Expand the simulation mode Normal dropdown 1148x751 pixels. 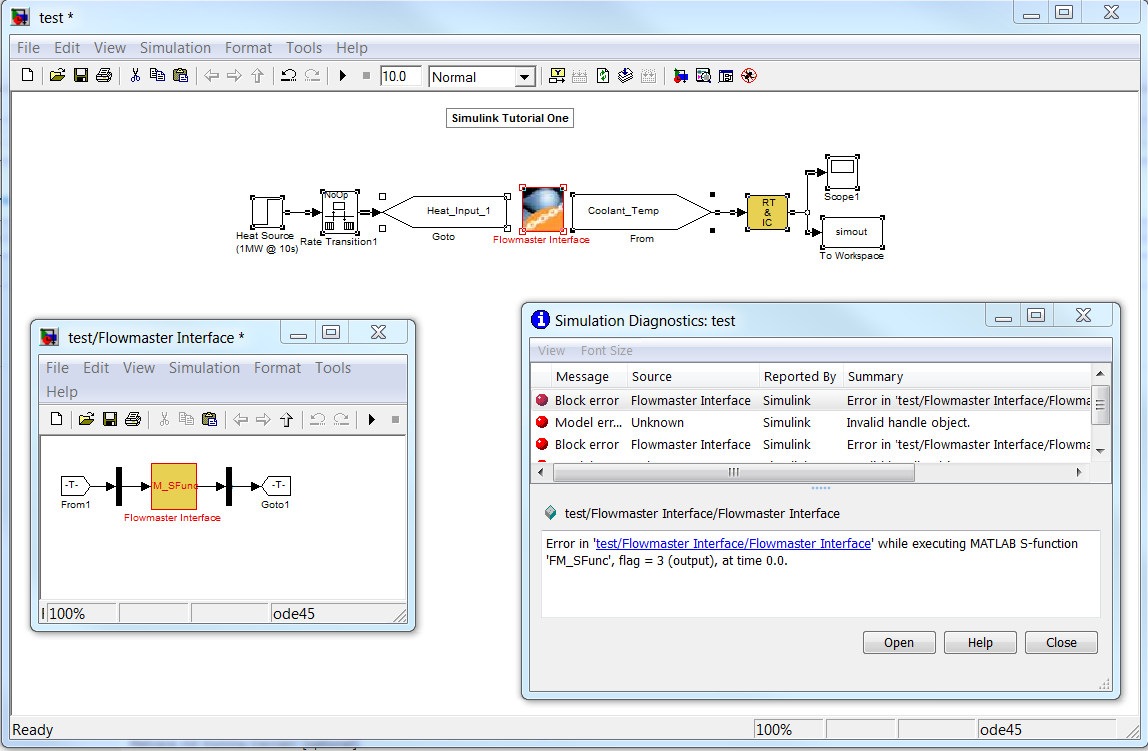click(x=524, y=77)
